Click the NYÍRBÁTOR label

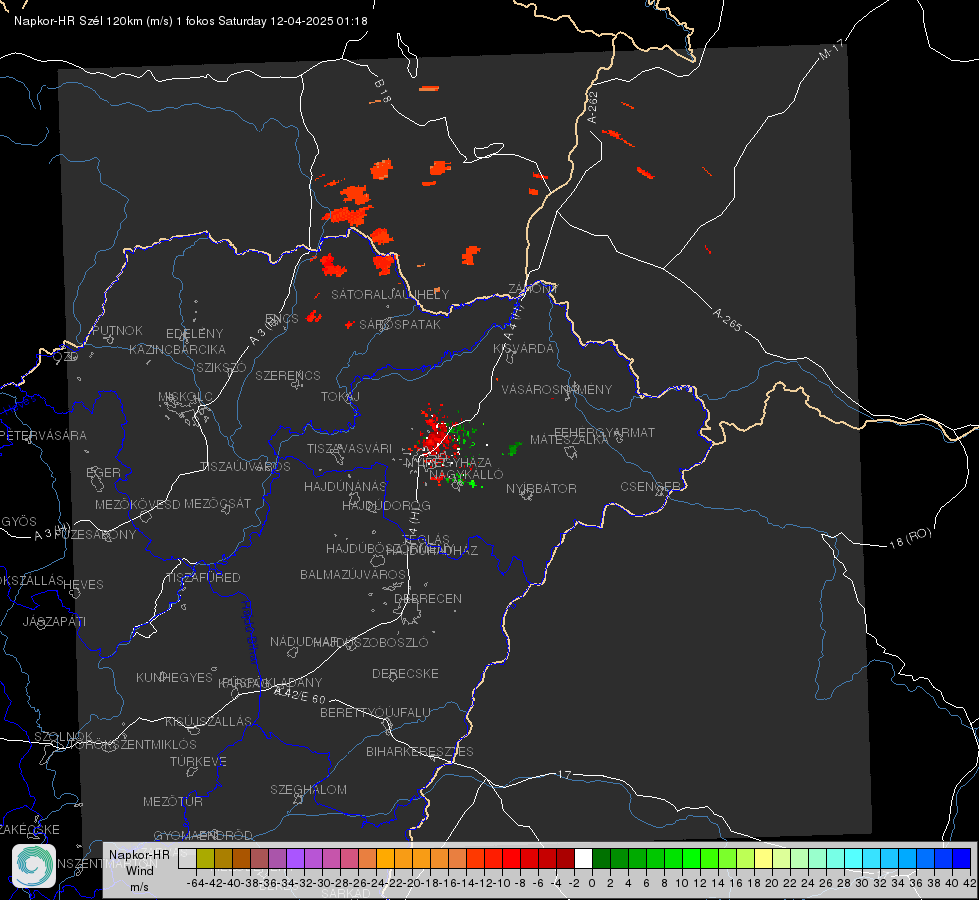[541, 488]
